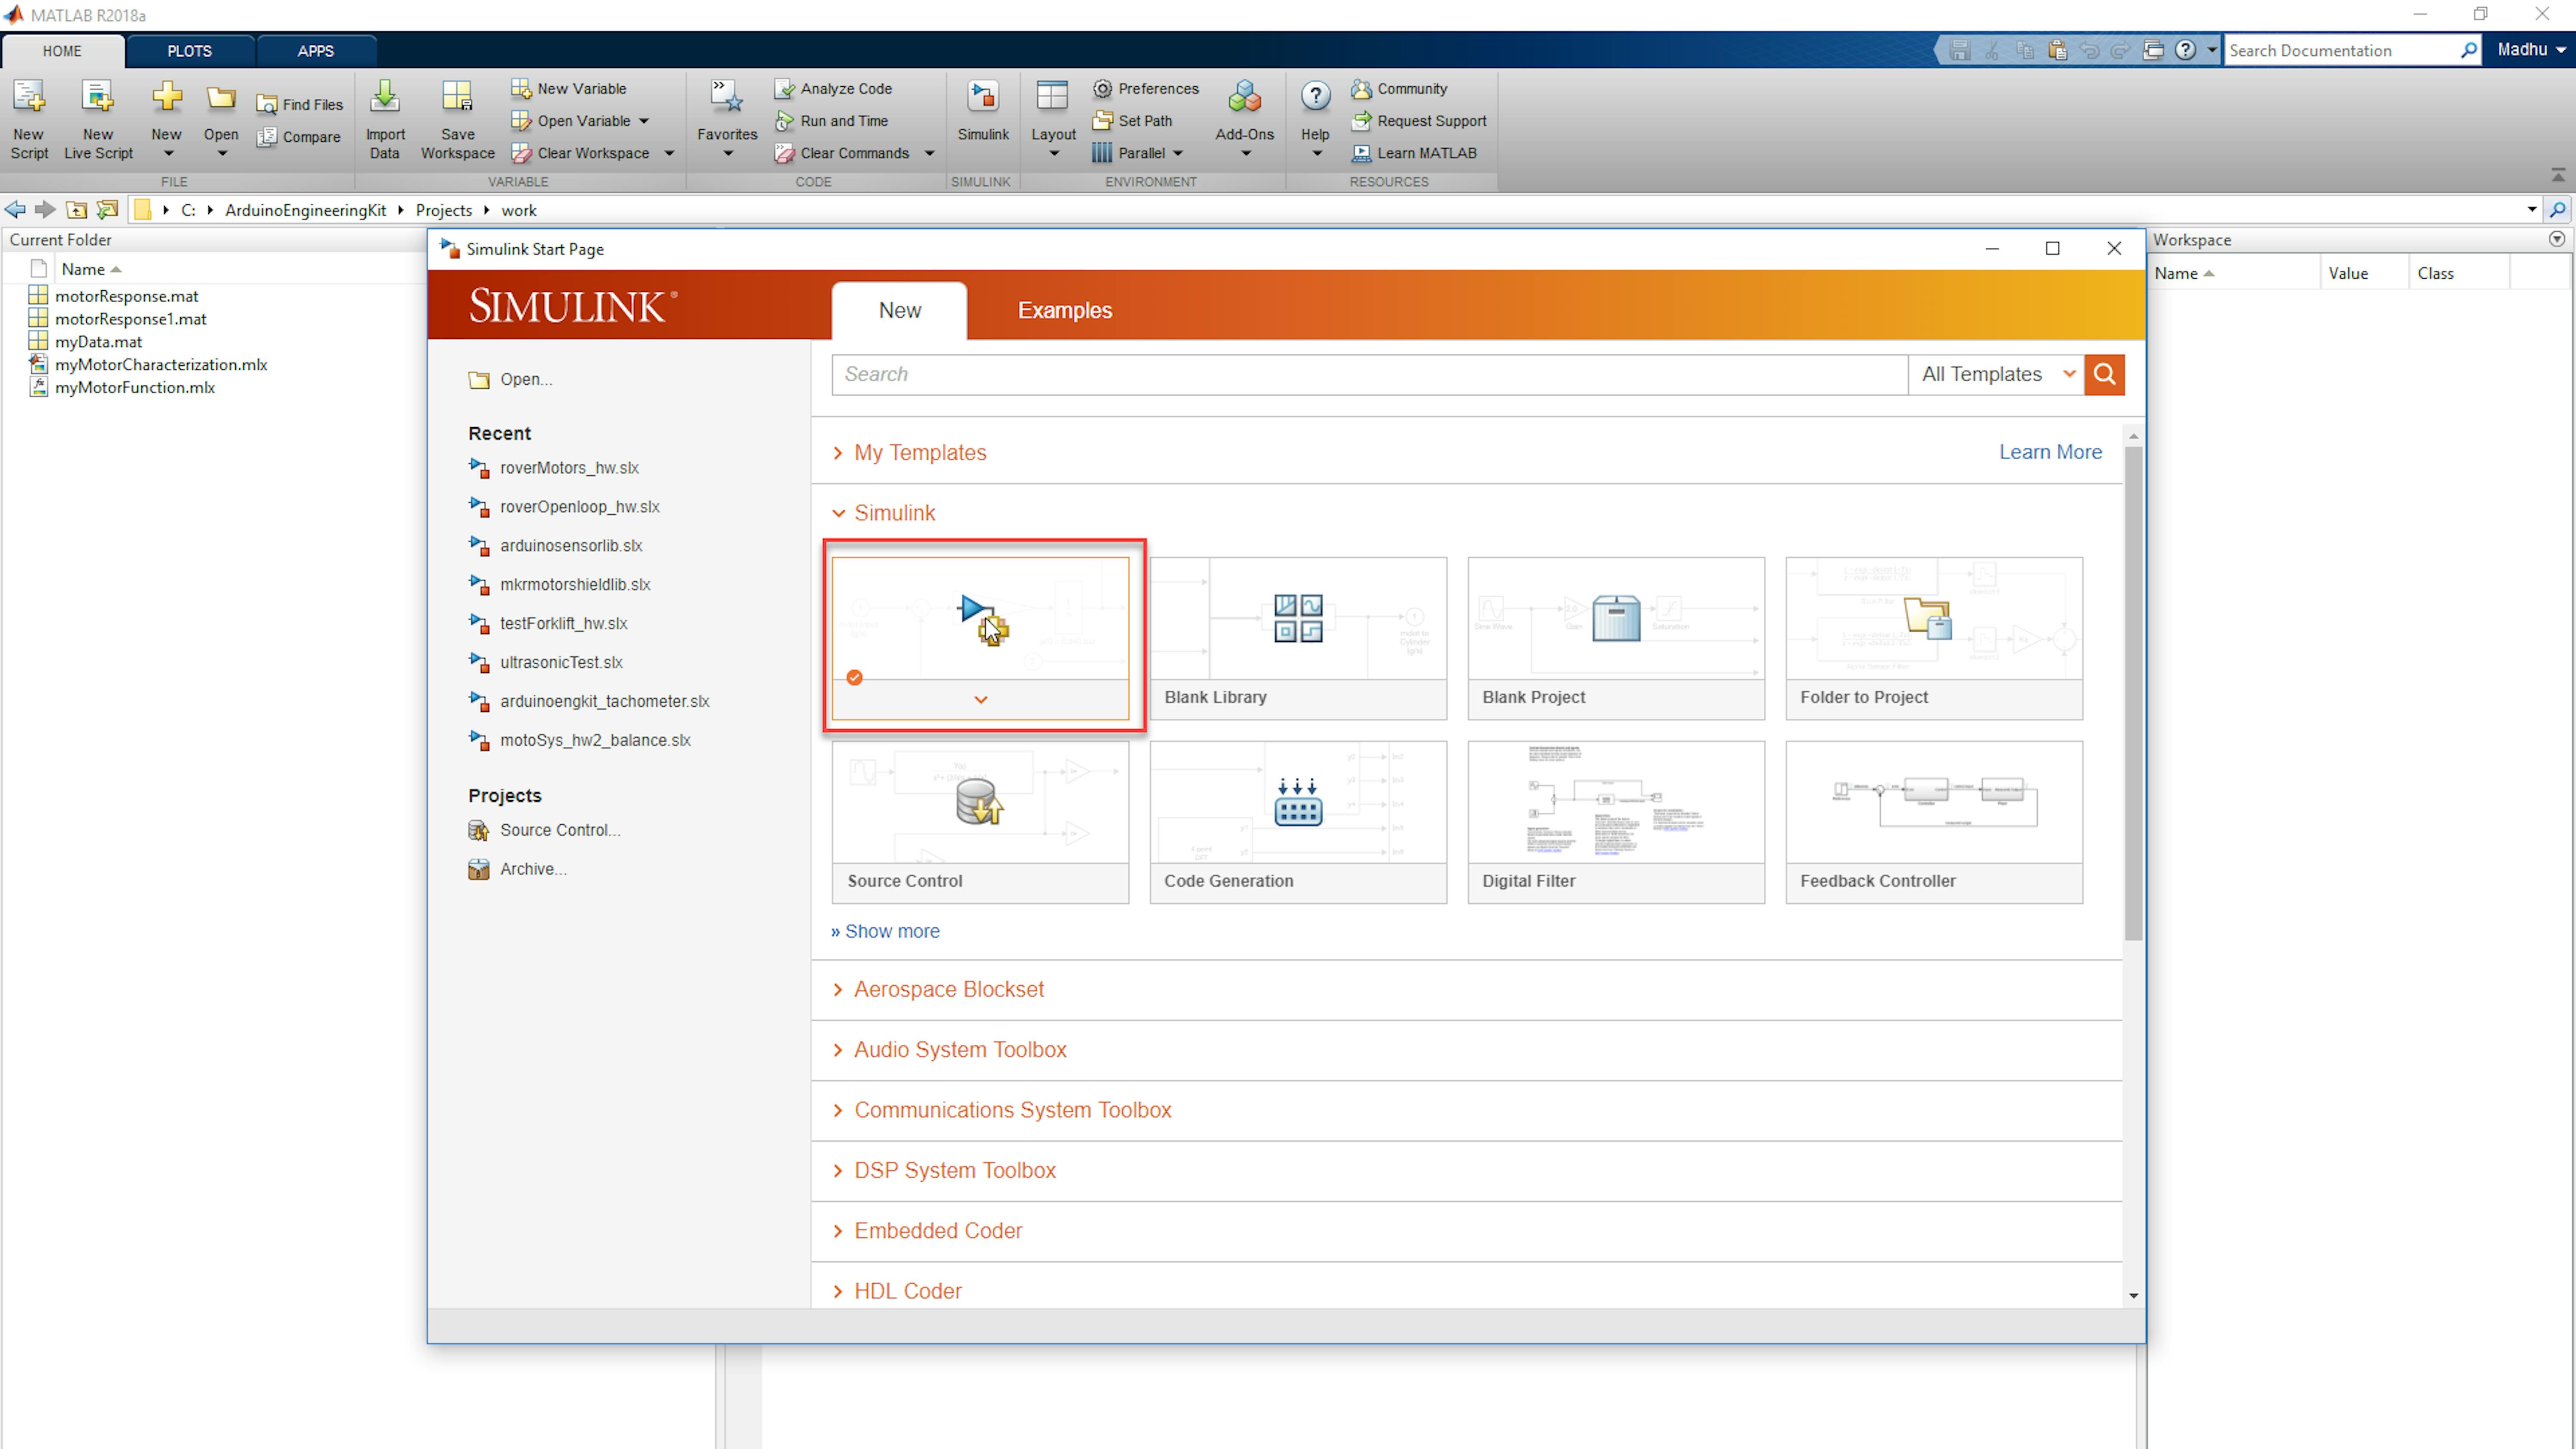Click the Import Data icon
The width and height of the screenshot is (2576, 1449).
385,98
